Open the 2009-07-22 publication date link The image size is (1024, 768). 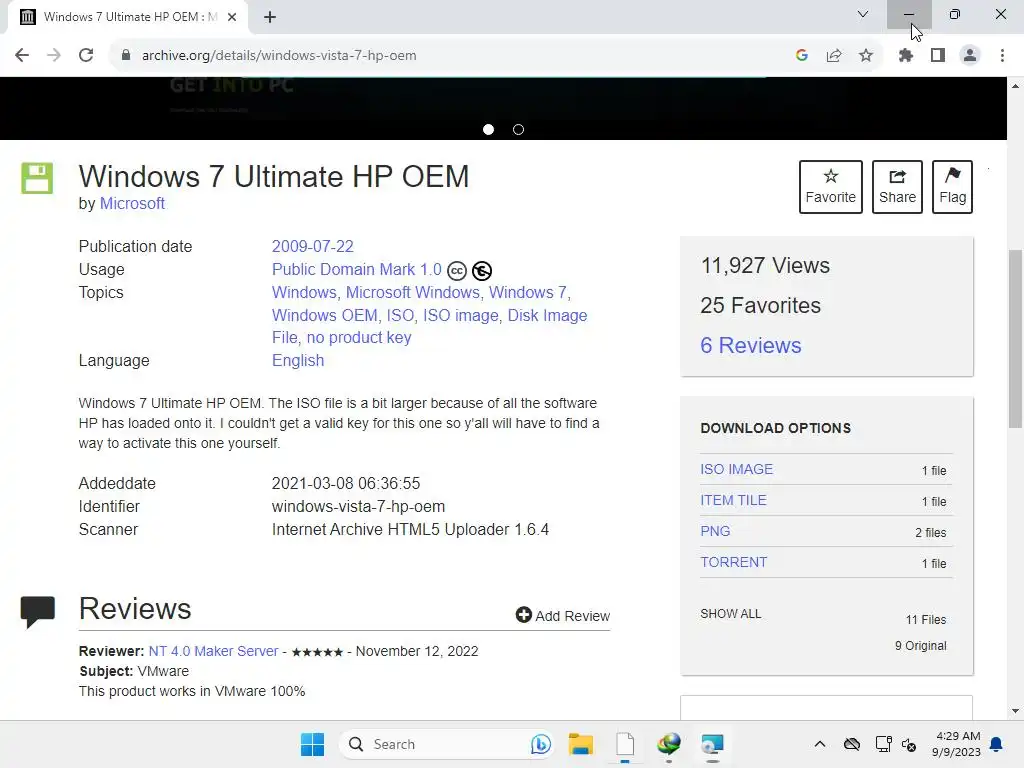pos(313,246)
